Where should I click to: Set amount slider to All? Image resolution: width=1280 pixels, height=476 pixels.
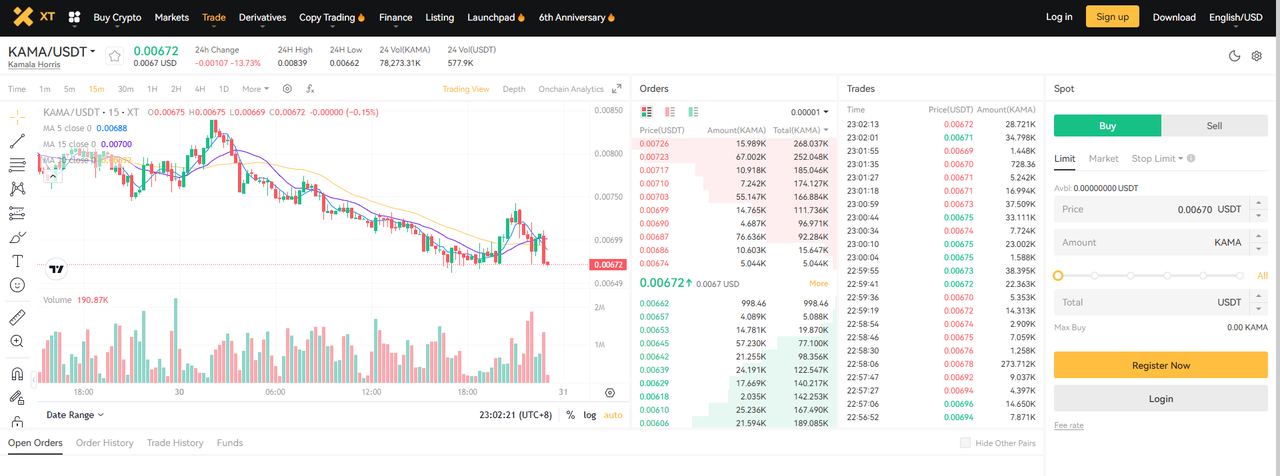1262,275
